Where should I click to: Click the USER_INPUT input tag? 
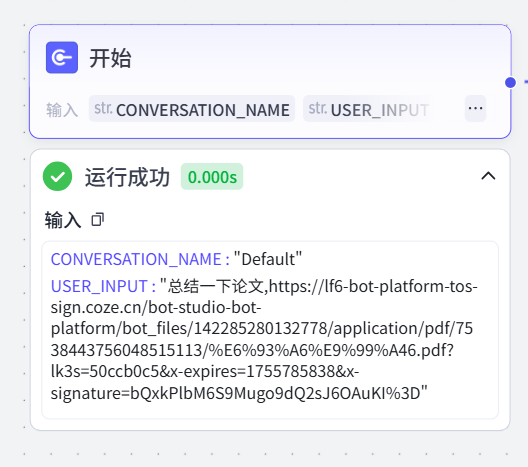[x=368, y=109]
